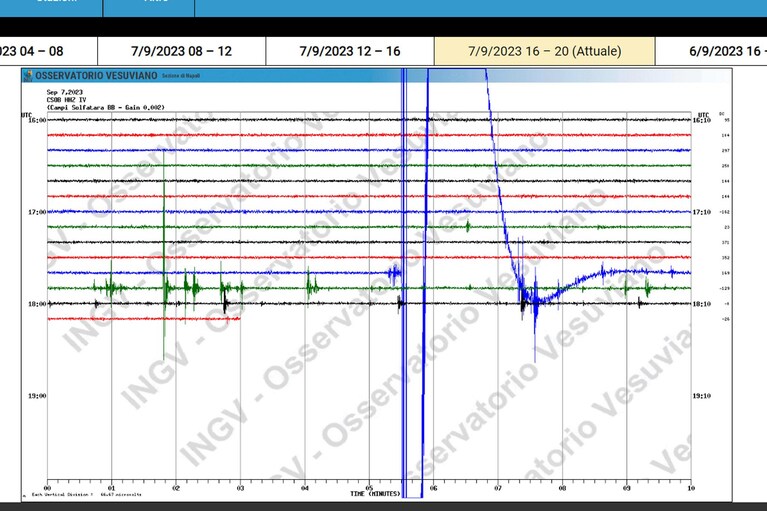The image size is (767, 511).
Task: Click the 16:00 UTC label on left axis
Action: [x=37, y=120]
